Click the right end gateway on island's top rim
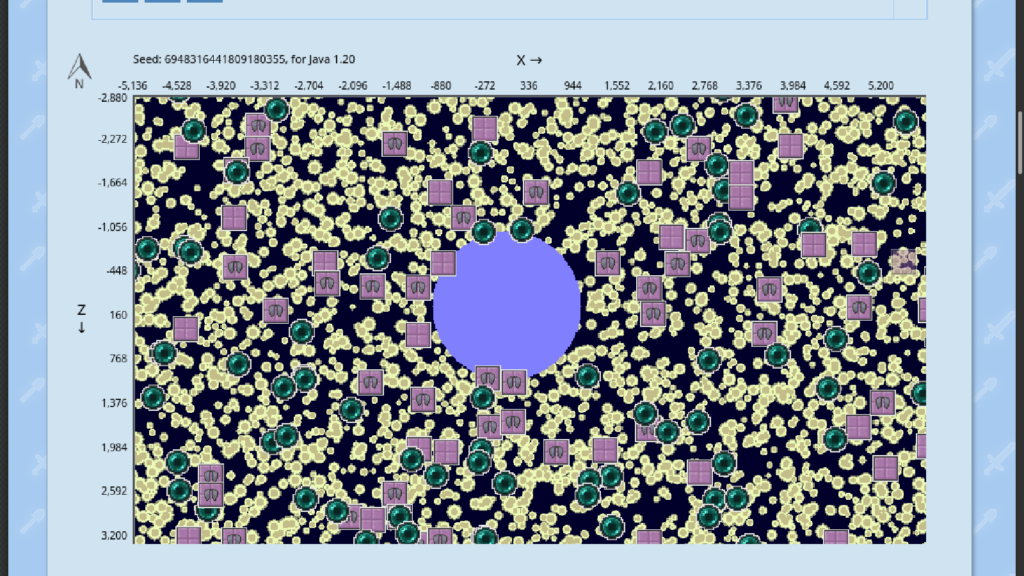The image size is (1024, 576). click(x=520, y=230)
